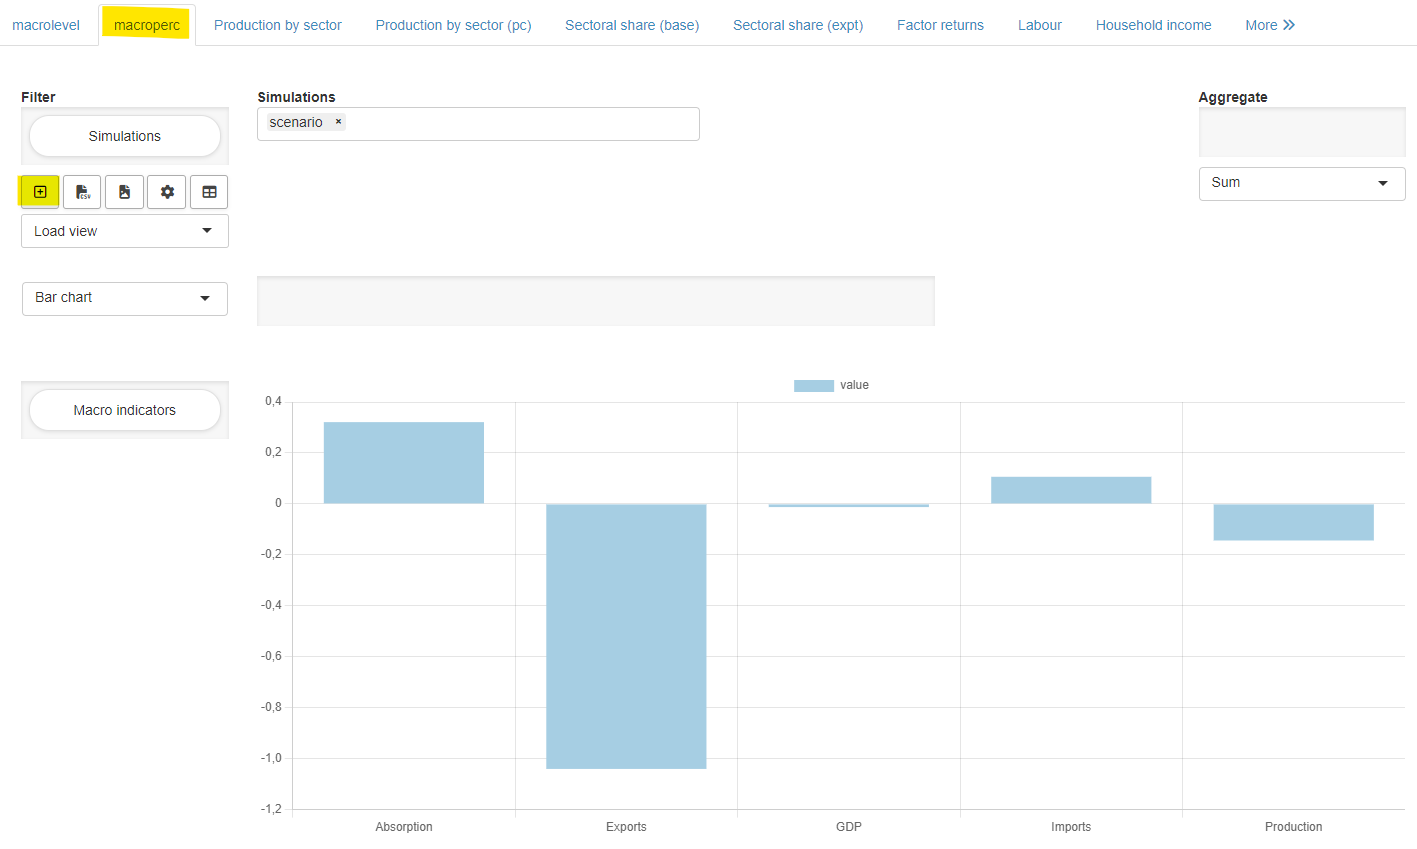
Task: Open the Sum aggregate dropdown
Action: [x=1301, y=183]
